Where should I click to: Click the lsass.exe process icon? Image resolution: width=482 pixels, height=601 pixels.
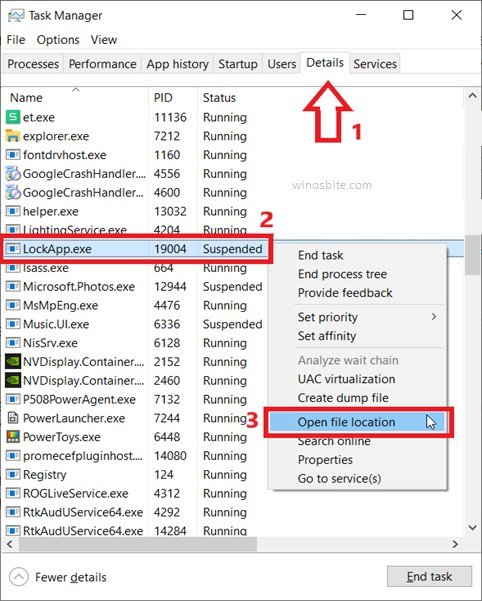[x=13, y=268]
